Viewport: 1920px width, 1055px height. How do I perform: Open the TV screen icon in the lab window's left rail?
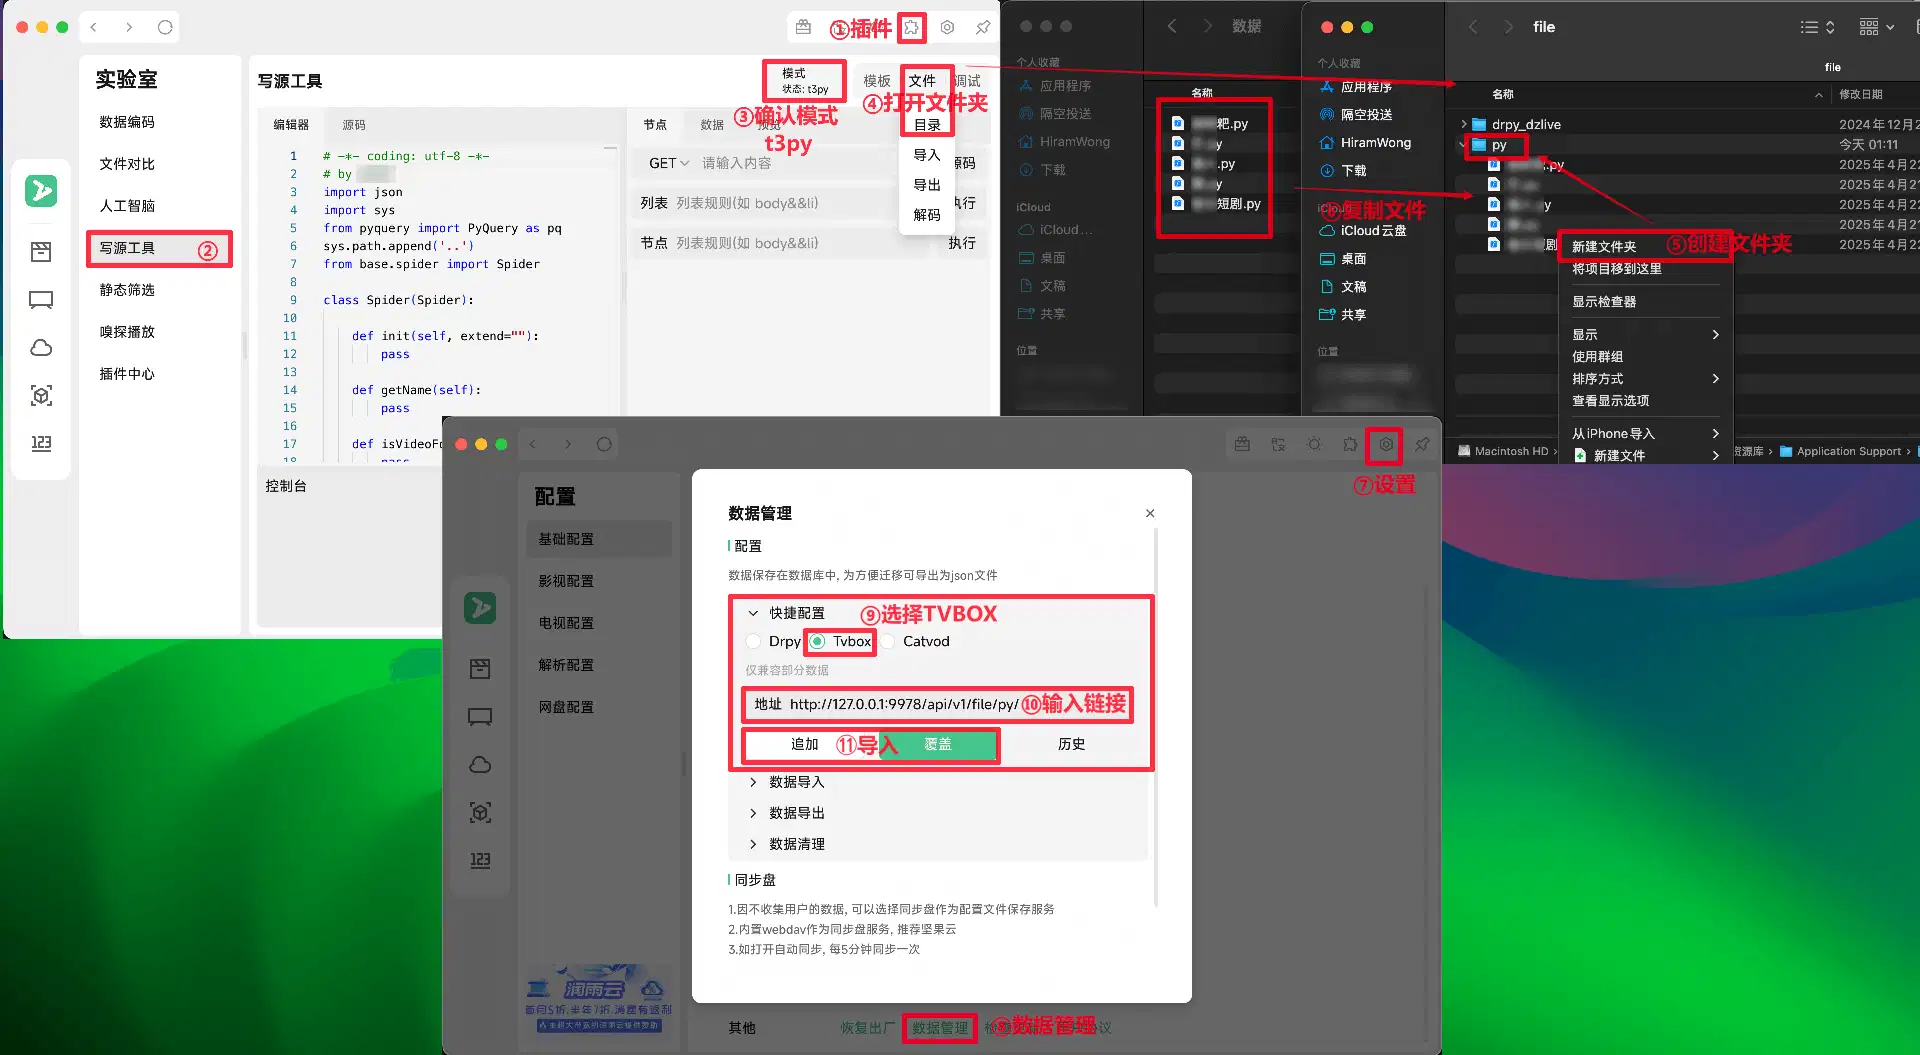pyautogui.click(x=41, y=299)
